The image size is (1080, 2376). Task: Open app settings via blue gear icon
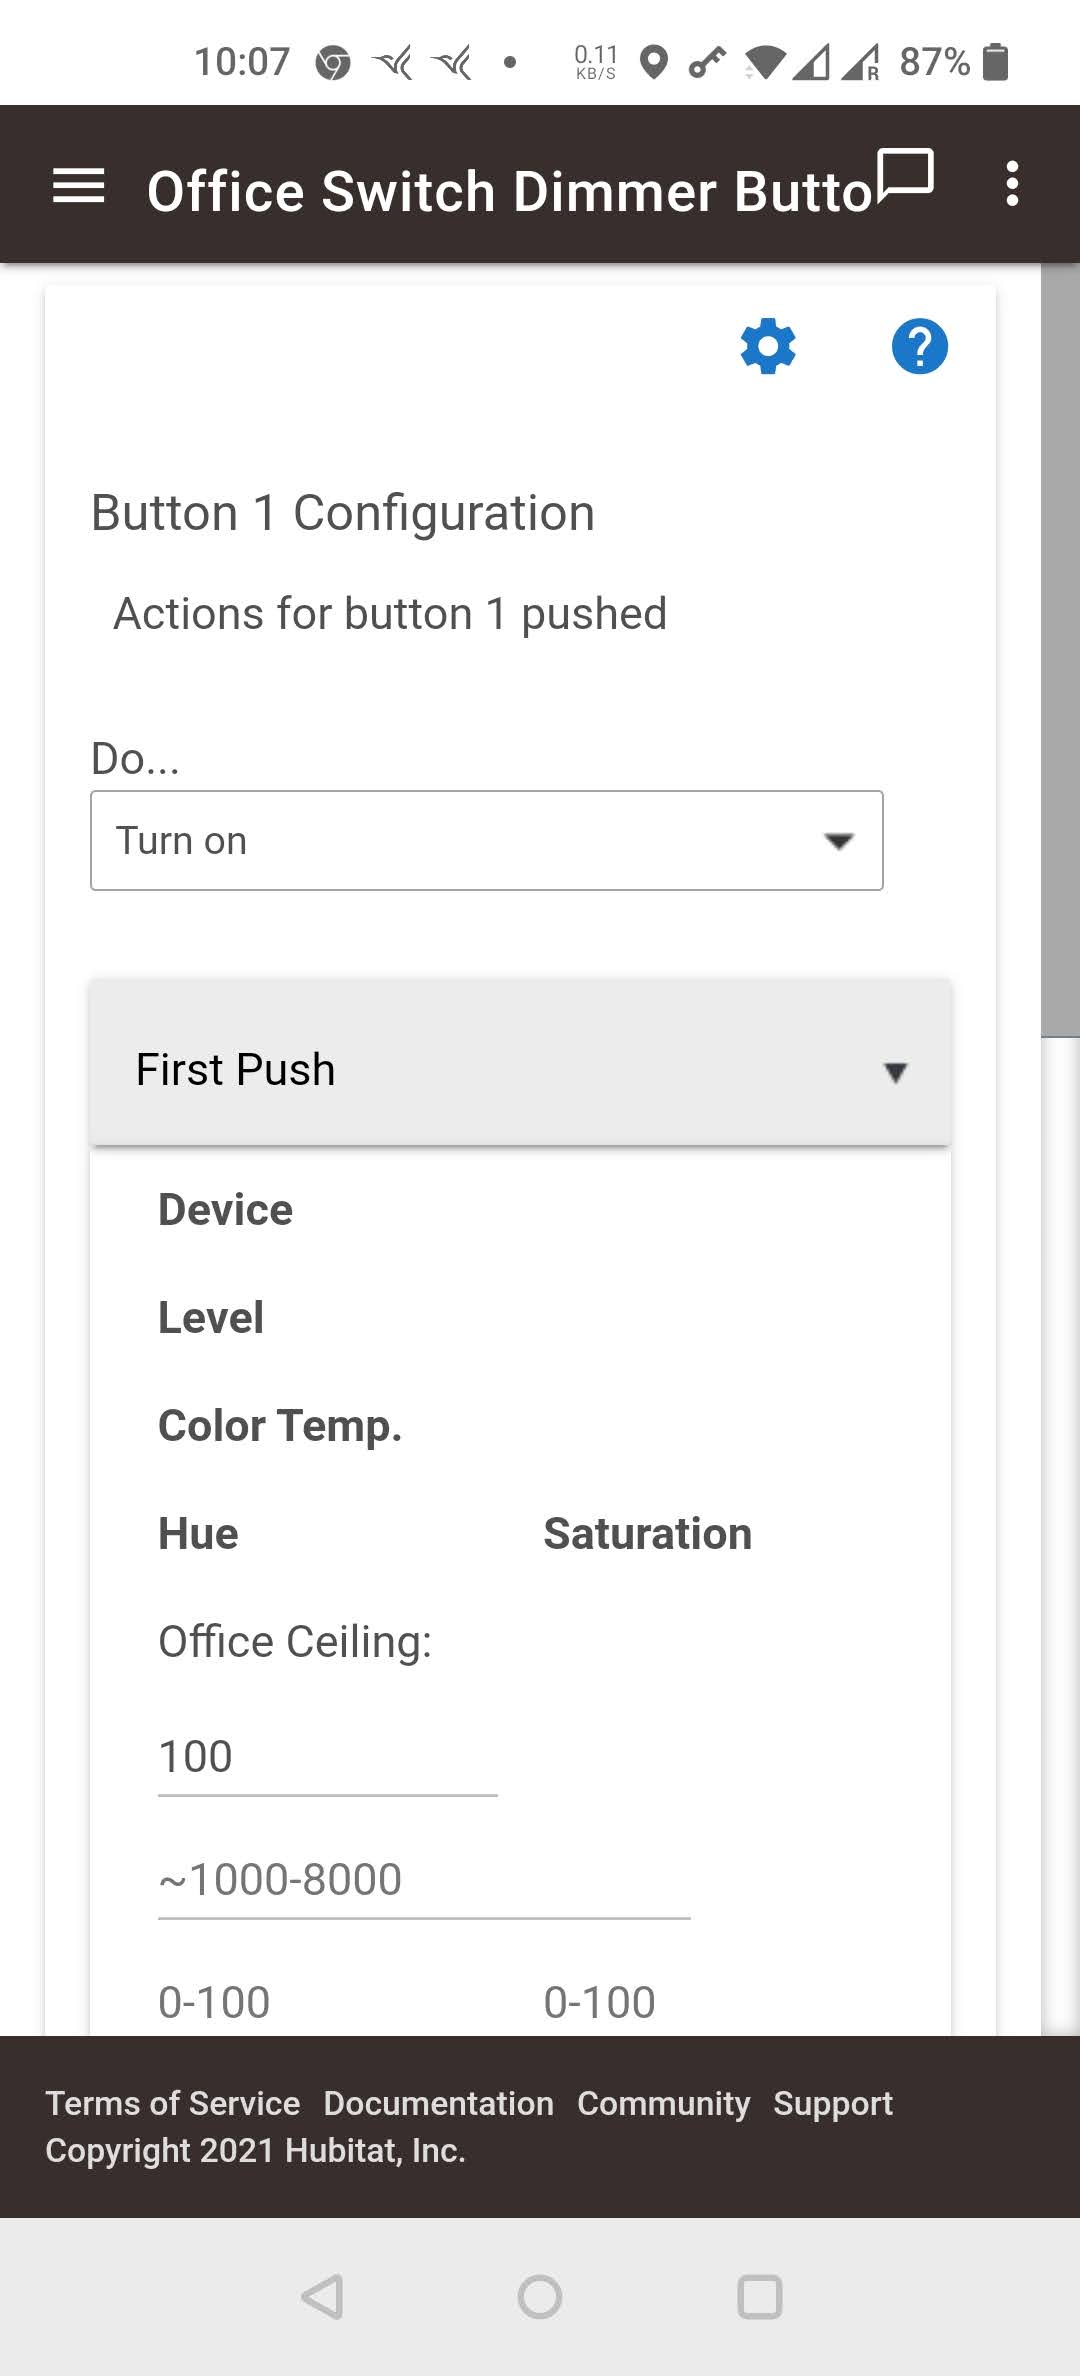(x=768, y=347)
